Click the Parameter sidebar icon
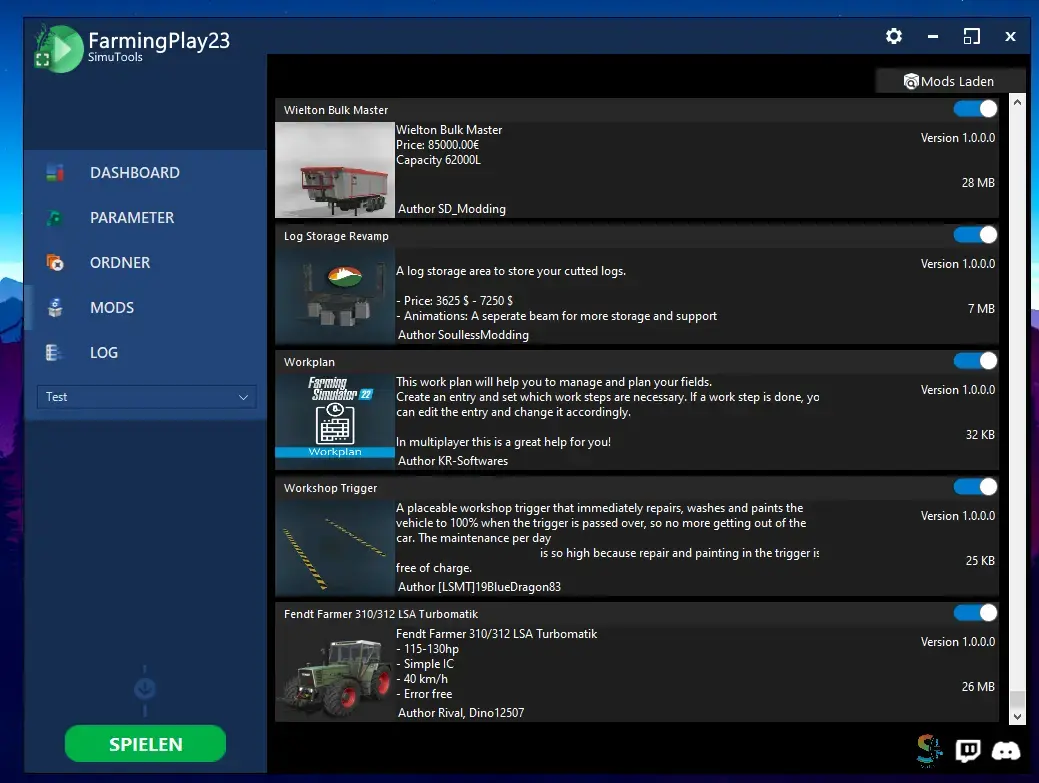 55,218
